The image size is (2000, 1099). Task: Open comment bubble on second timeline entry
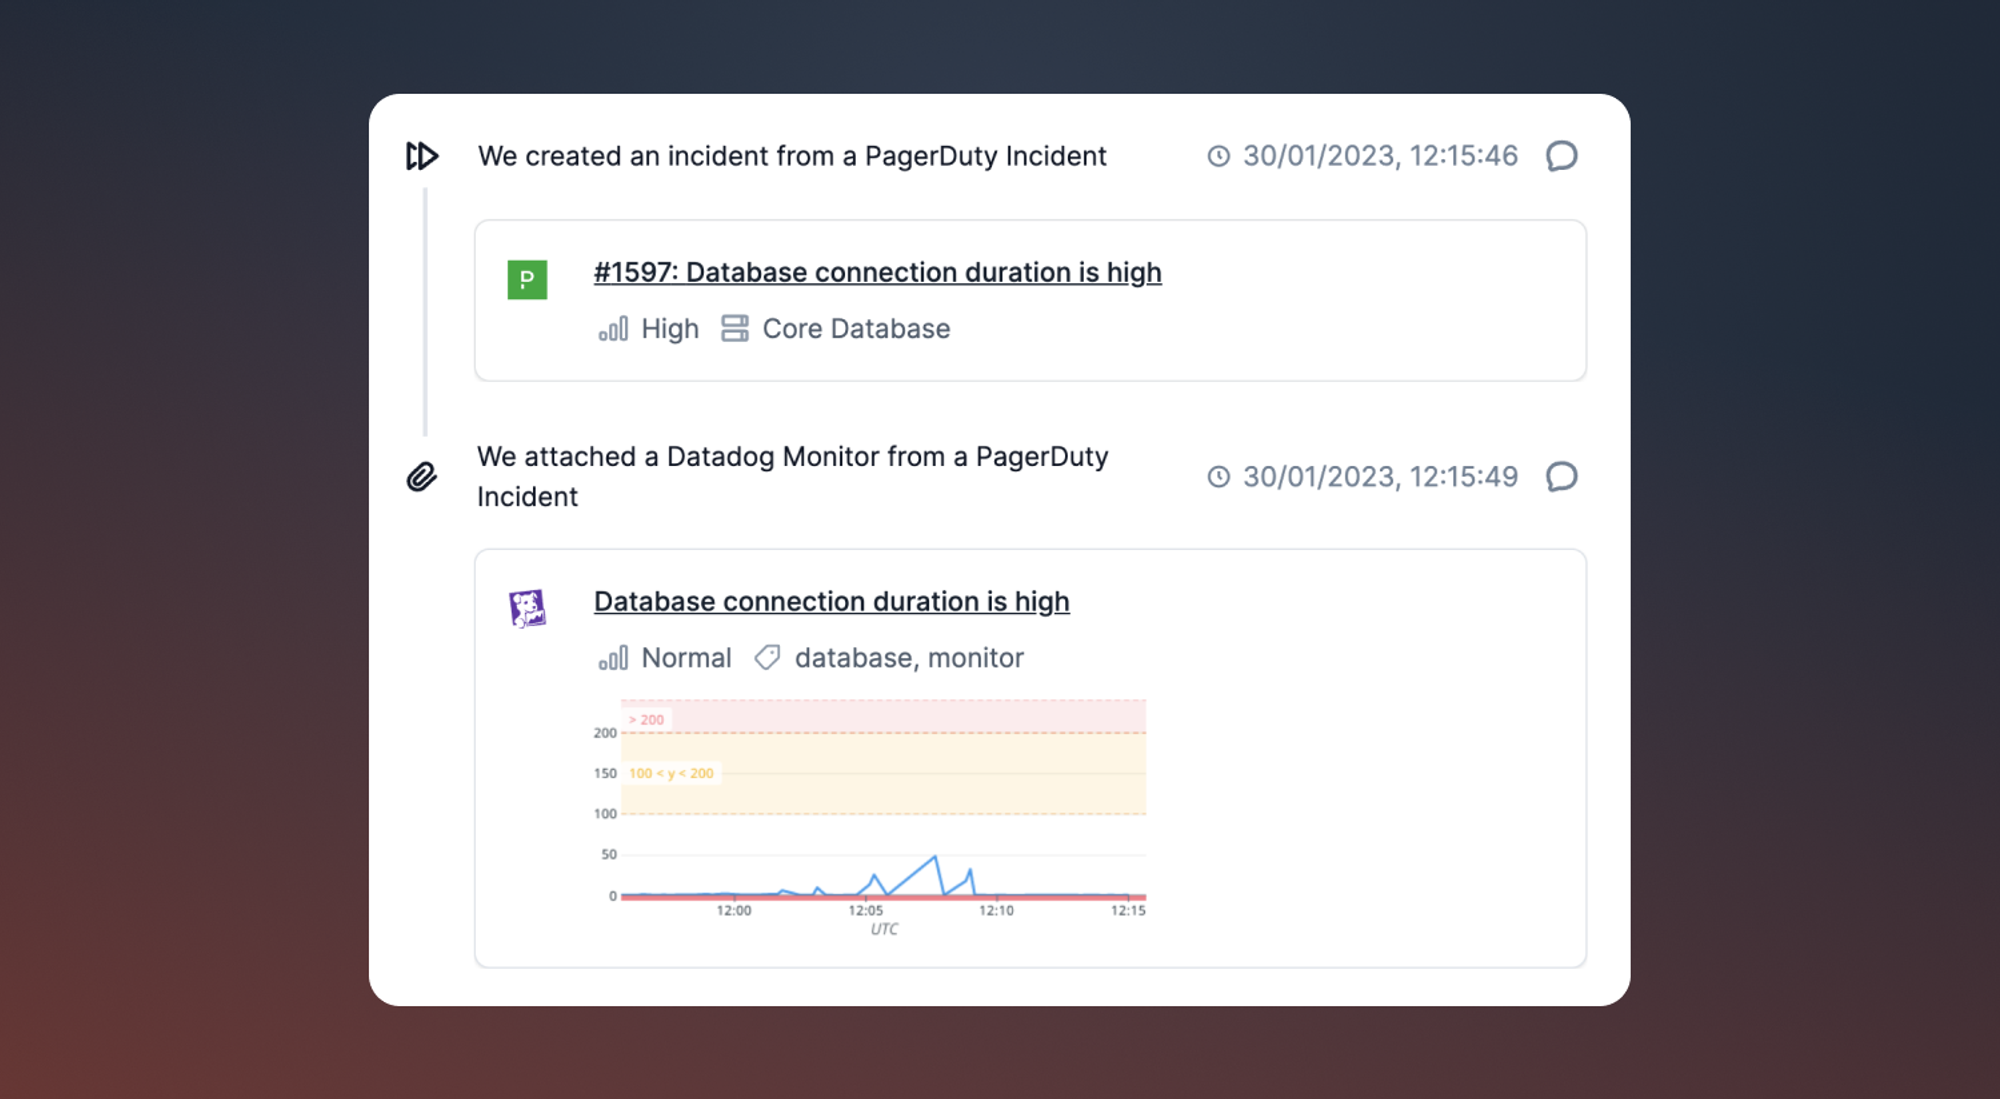(1561, 477)
